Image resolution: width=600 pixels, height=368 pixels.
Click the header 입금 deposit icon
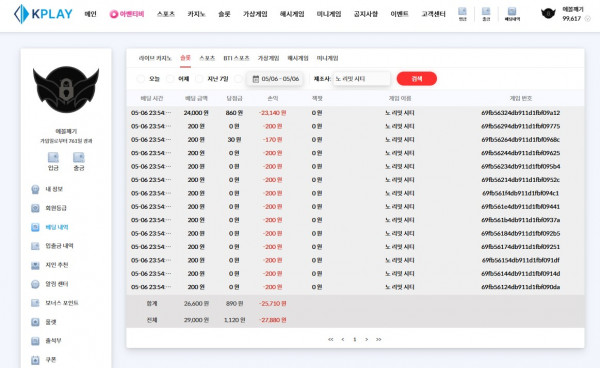462,14
